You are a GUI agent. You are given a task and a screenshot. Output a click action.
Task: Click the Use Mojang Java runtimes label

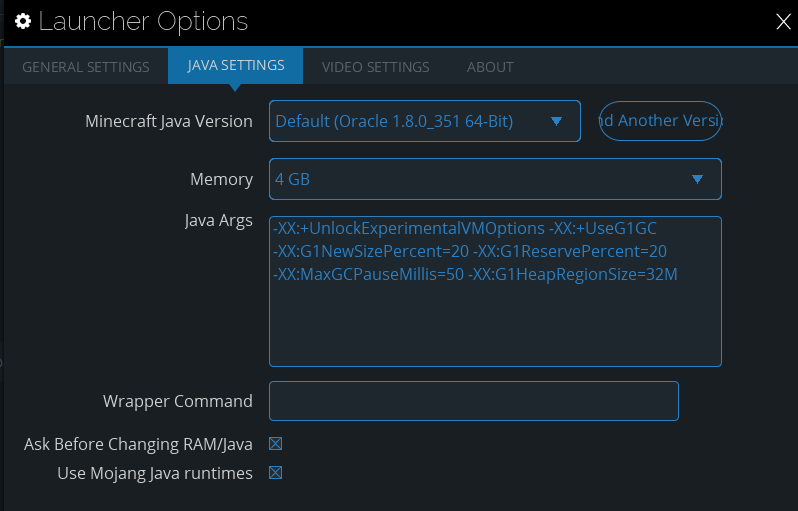[x=155, y=473]
